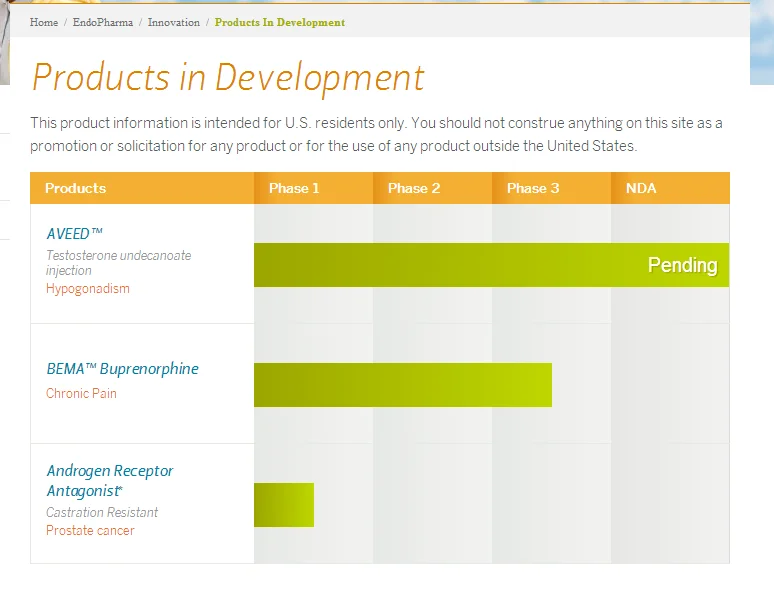The width and height of the screenshot is (774, 590).
Task: Click AVEED green progress bar
Action: click(492, 265)
